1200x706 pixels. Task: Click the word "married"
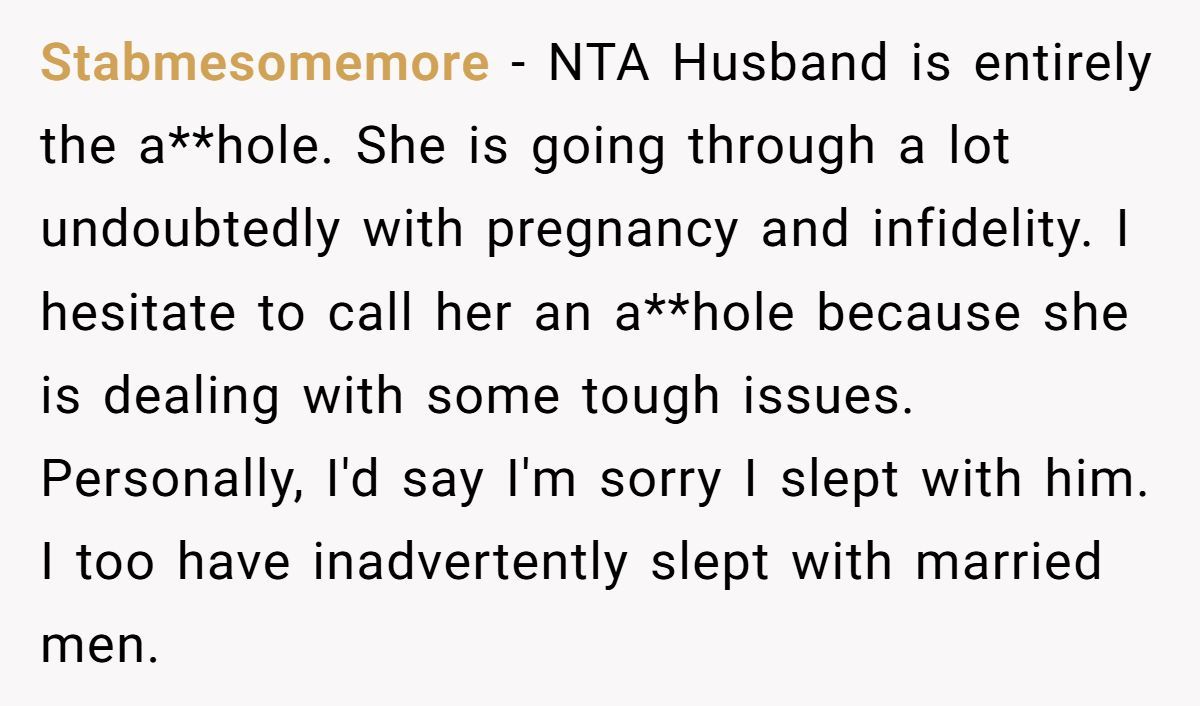point(1009,563)
